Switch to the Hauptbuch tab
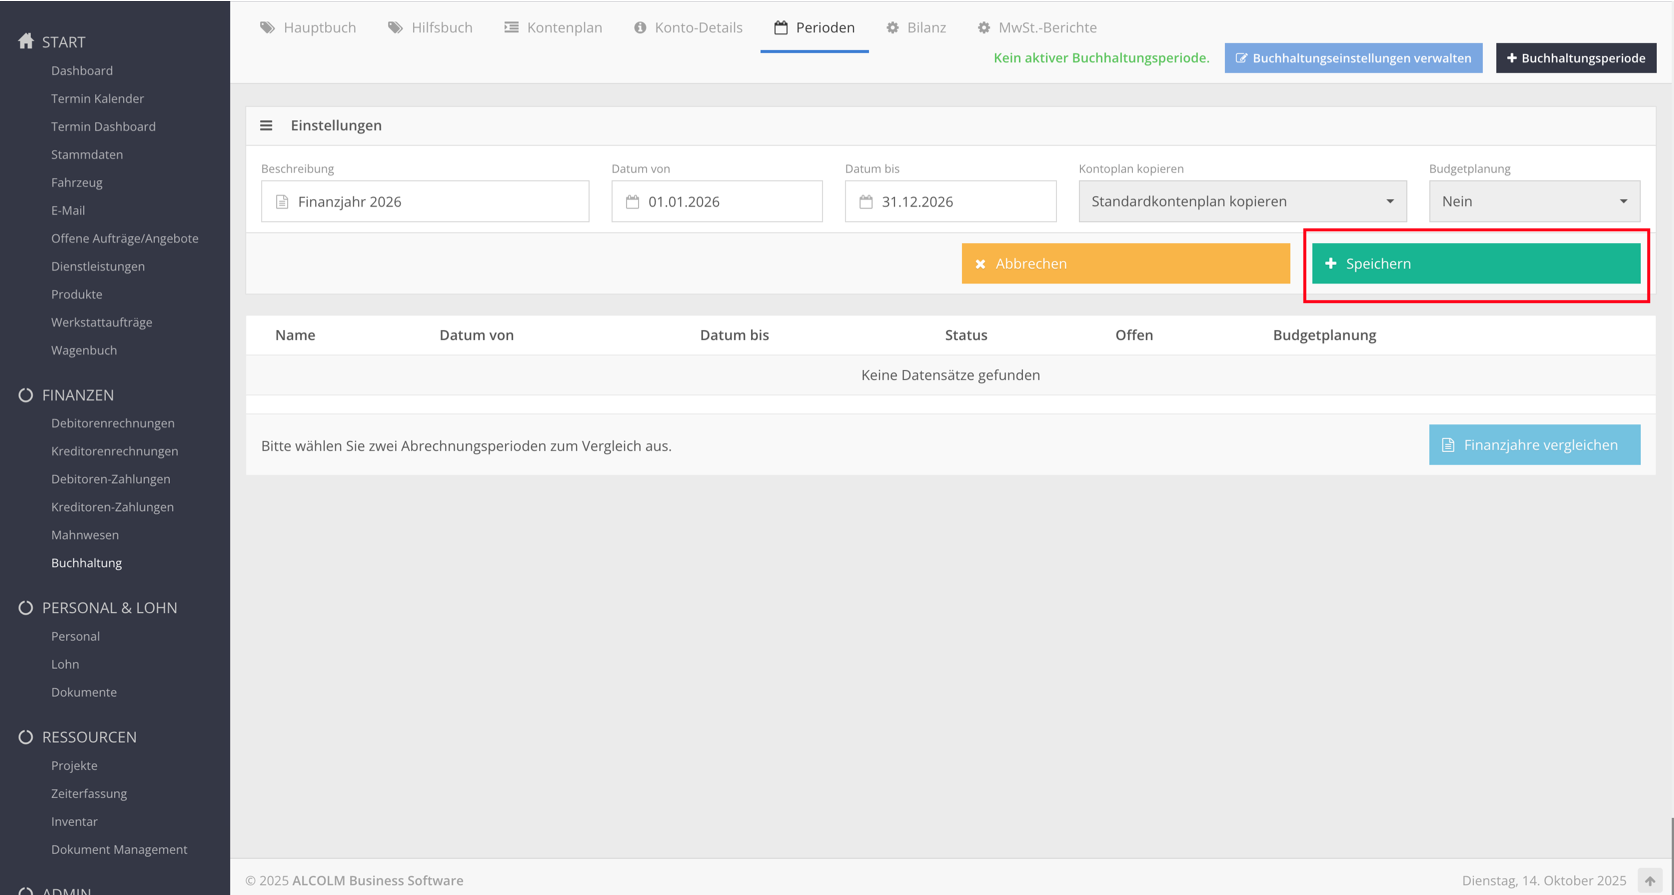Image resolution: width=1674 pixels, height=895 pixels. pos(308,28)
